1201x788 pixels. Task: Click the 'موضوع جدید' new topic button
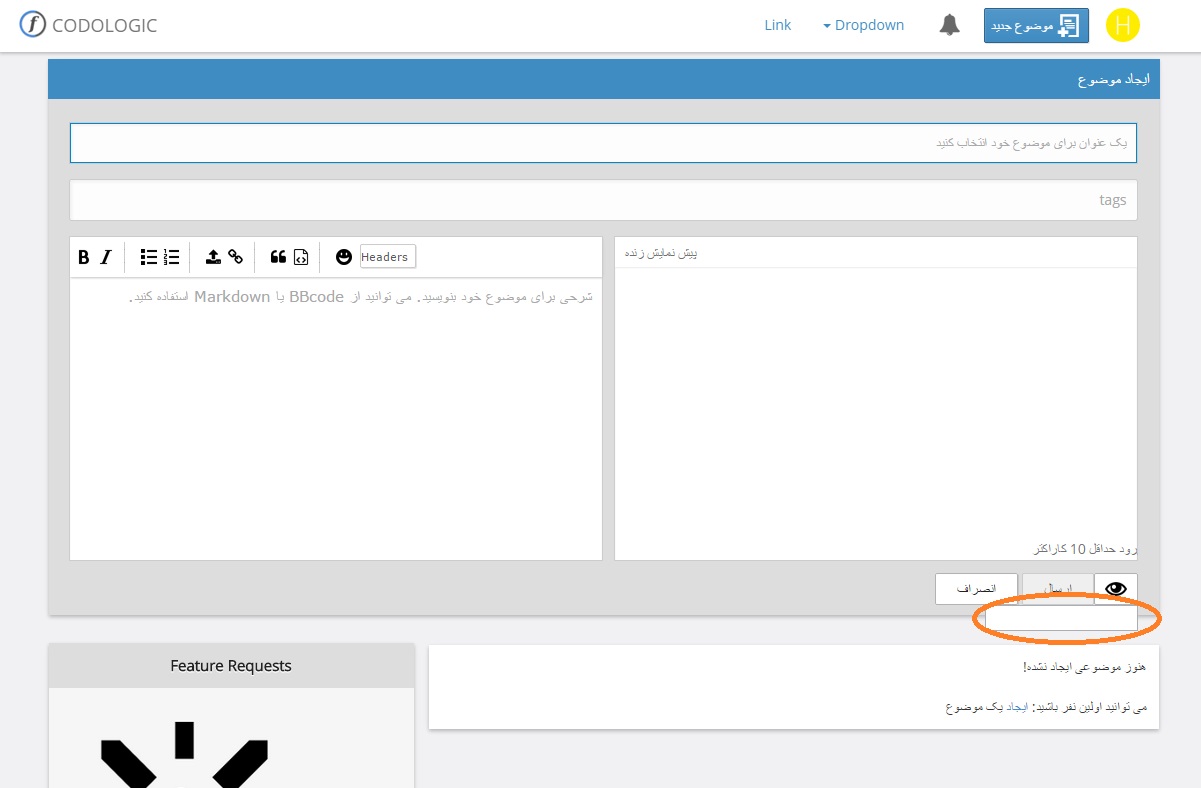point(1036,26)
